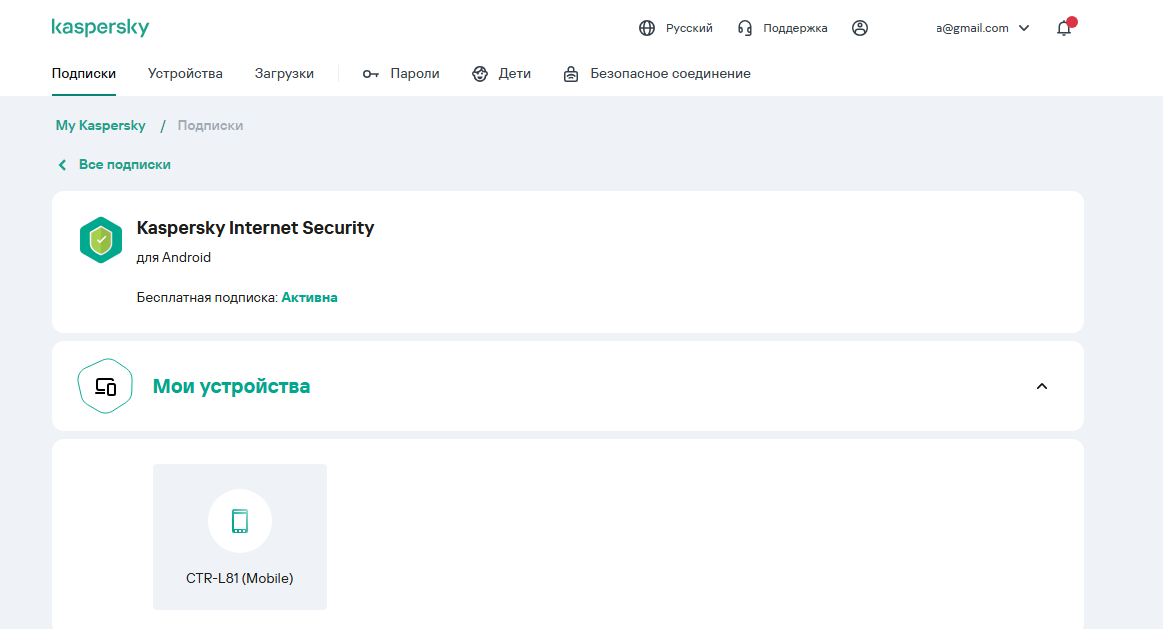Screen dimensions: 1163x629
Task: Open the Русский language selector
Action: (x=689, y=28)
